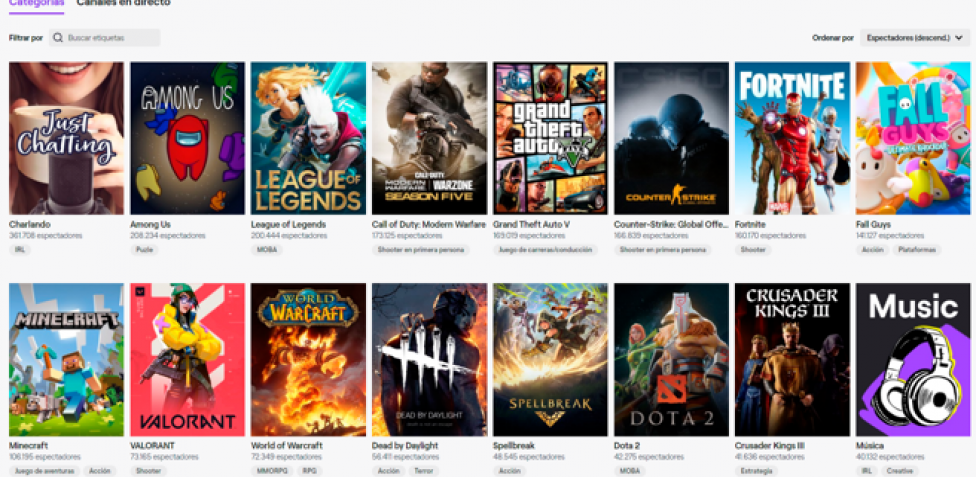This screenshot has width=976, height=477.
Task: Click Call of Duty: Modern Warfare title
Action: point(429,224)
